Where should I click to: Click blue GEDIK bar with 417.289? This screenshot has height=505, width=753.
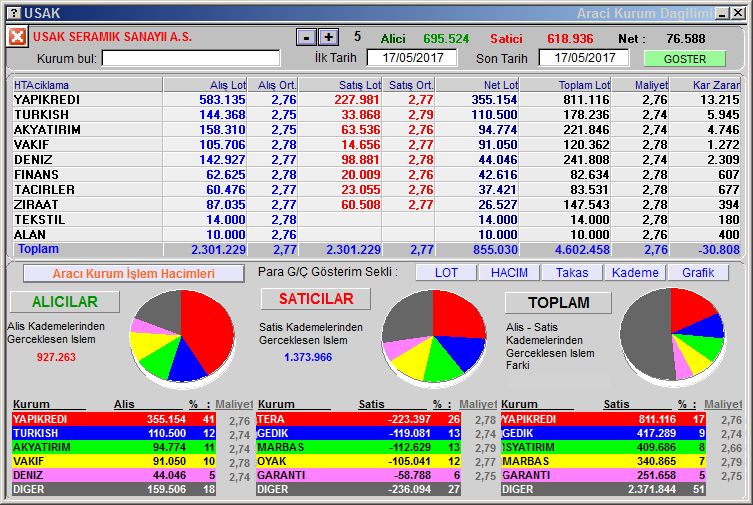pyautogui.click(x=603, y=433)
